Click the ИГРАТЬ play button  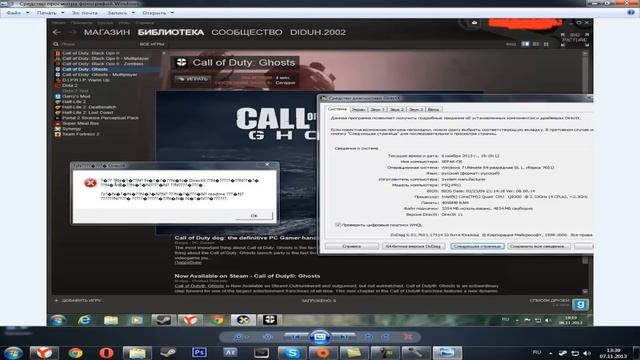193,79
